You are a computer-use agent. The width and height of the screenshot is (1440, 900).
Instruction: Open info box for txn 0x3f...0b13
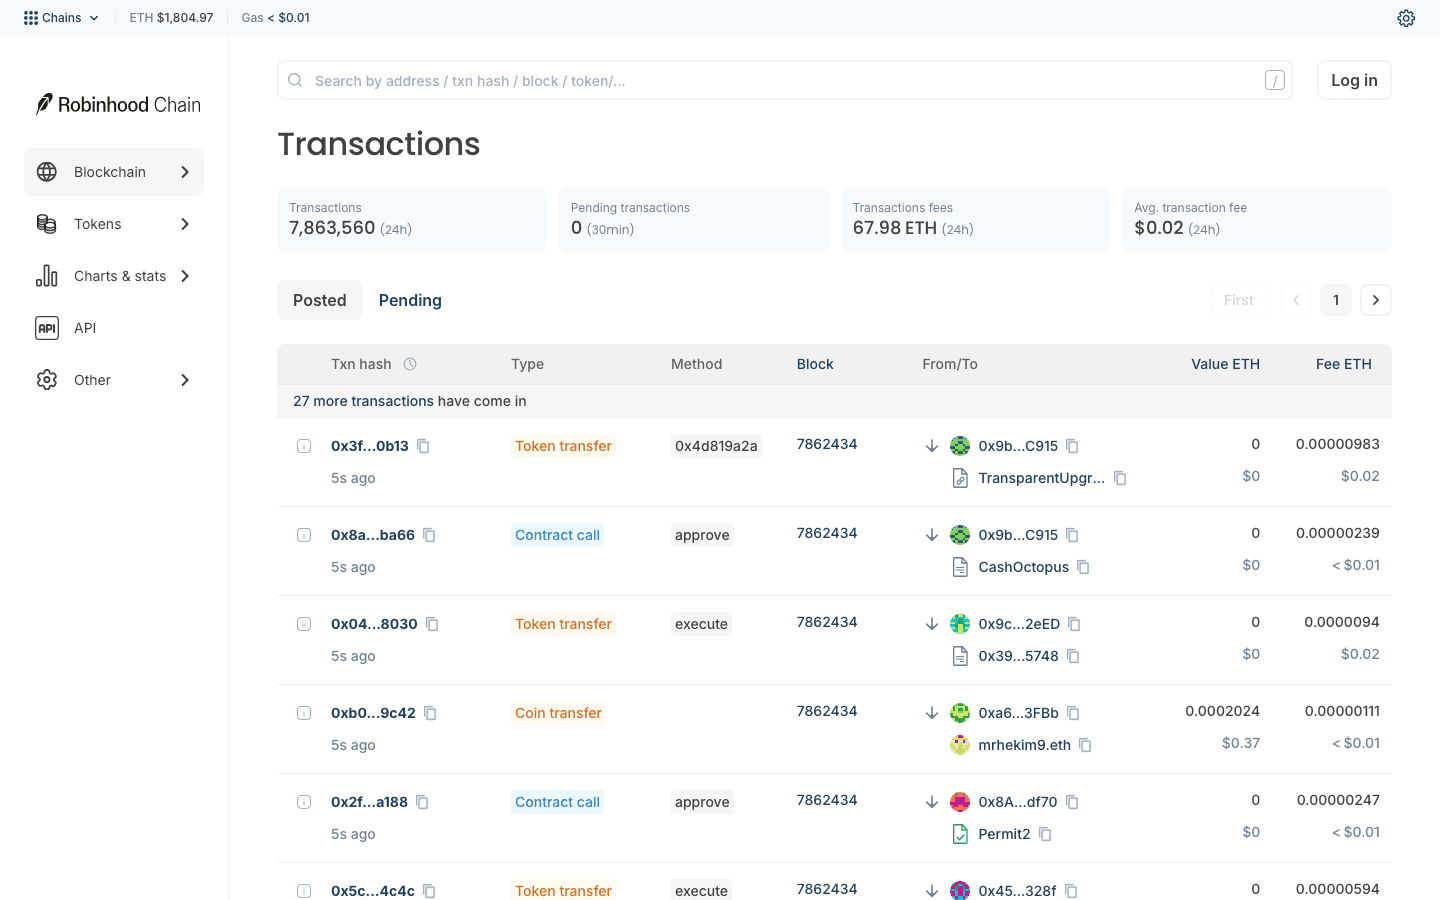304,446
